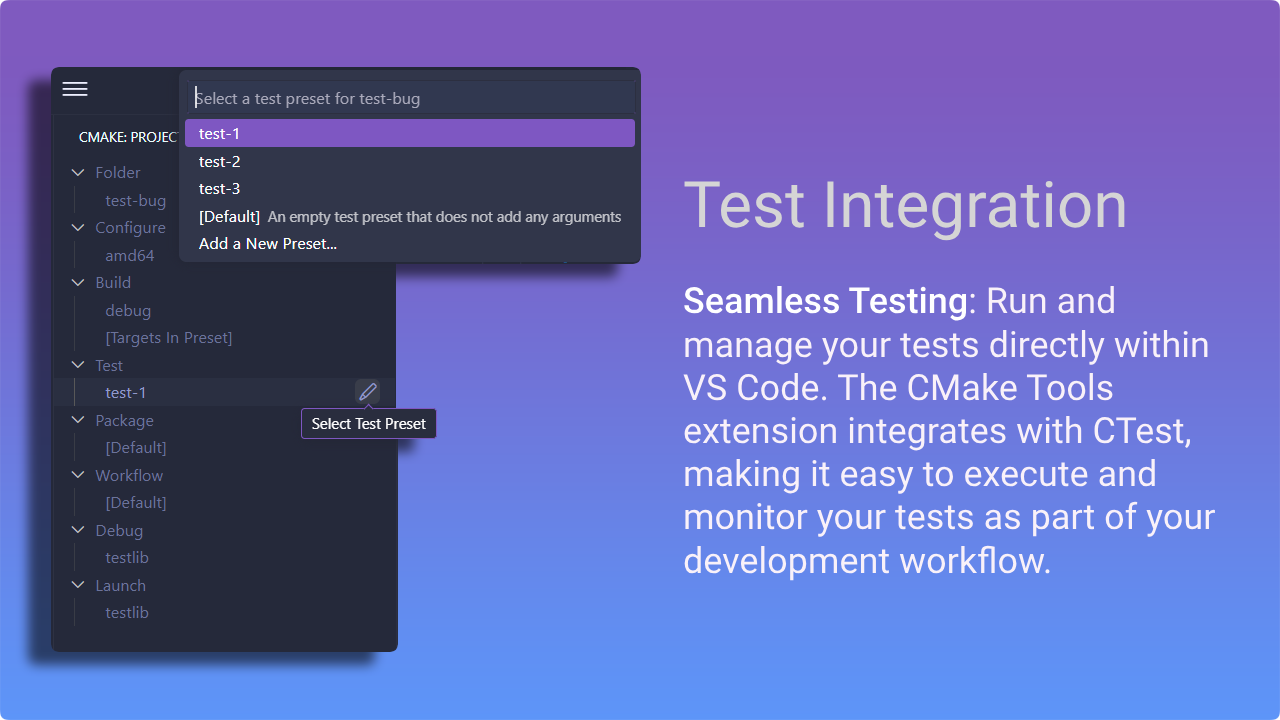Focus the test preset search field

409,98
